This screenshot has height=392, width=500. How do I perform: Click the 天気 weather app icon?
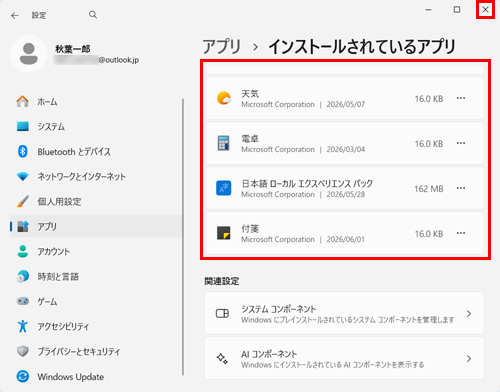click(x=224, y=98)
